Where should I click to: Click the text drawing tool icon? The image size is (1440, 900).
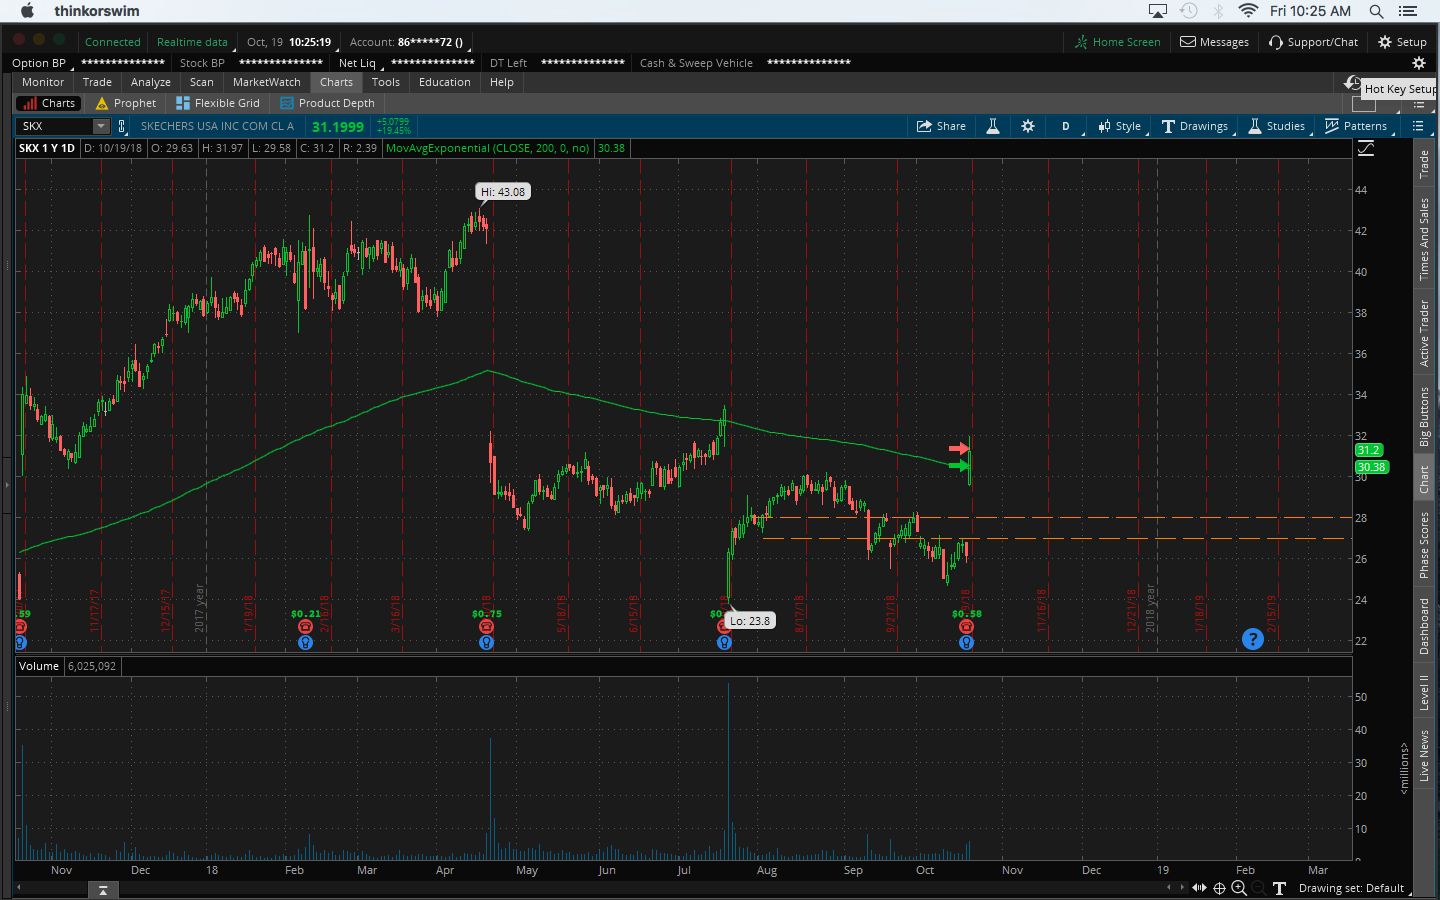tap(1279, 888)
